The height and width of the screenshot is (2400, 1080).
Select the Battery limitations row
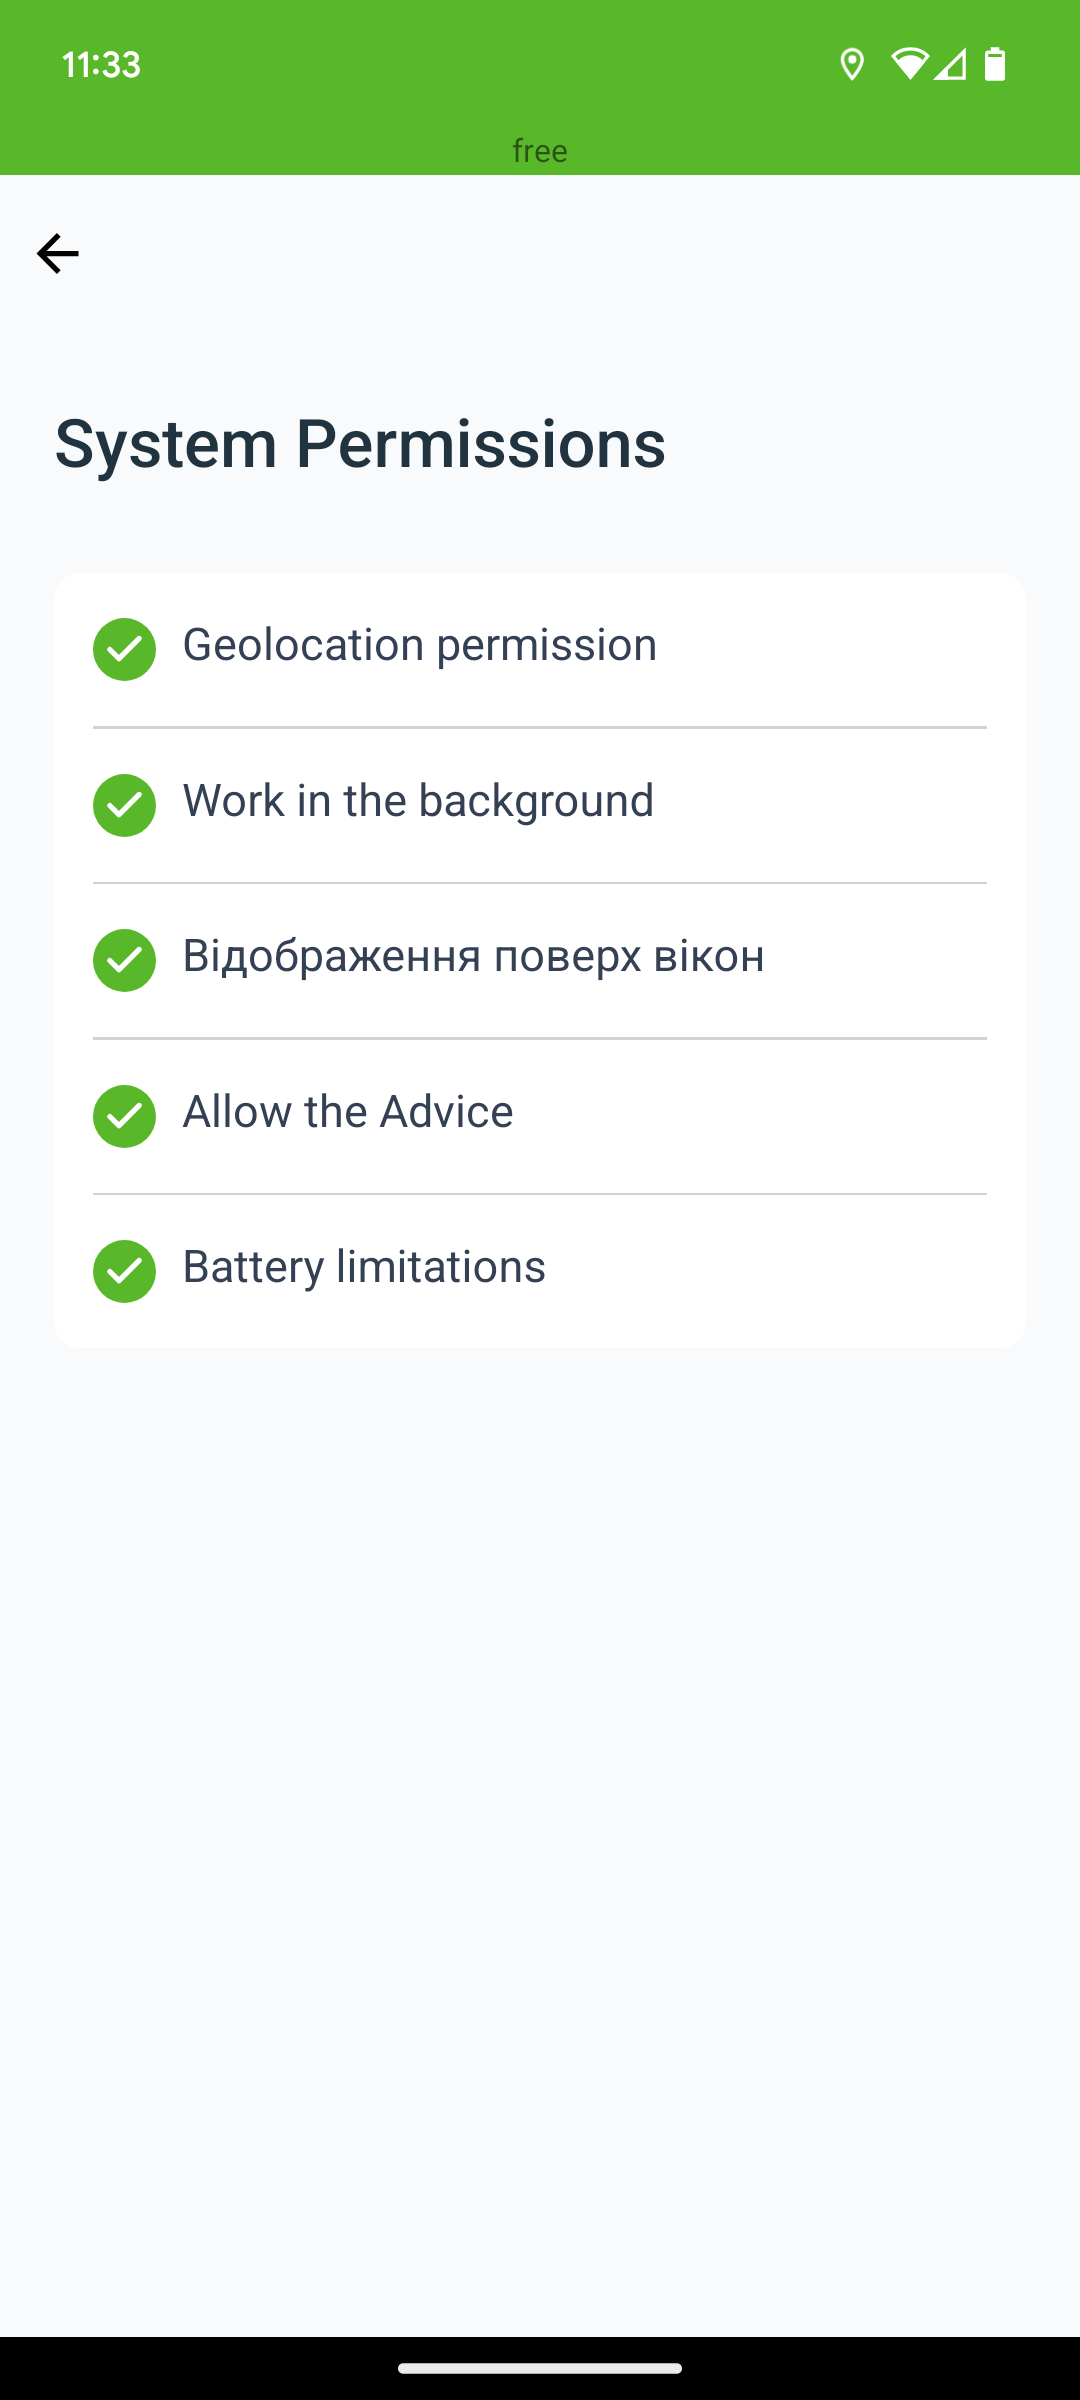[540, 1271]
